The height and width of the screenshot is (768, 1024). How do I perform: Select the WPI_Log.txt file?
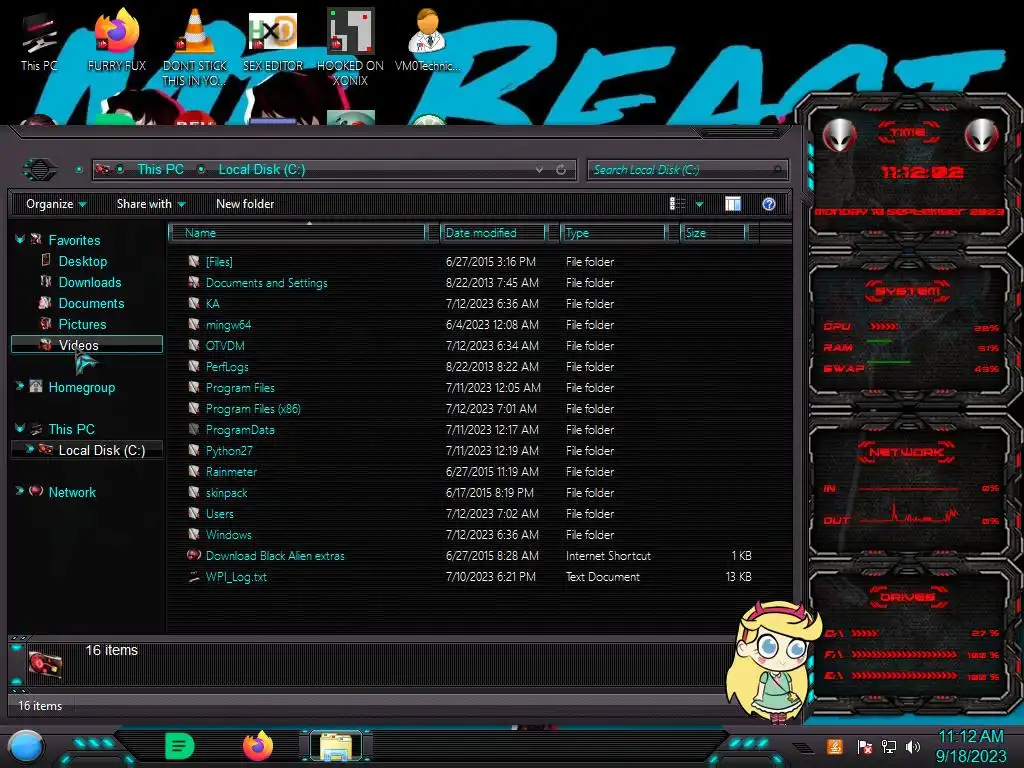(x=236, y=577)
